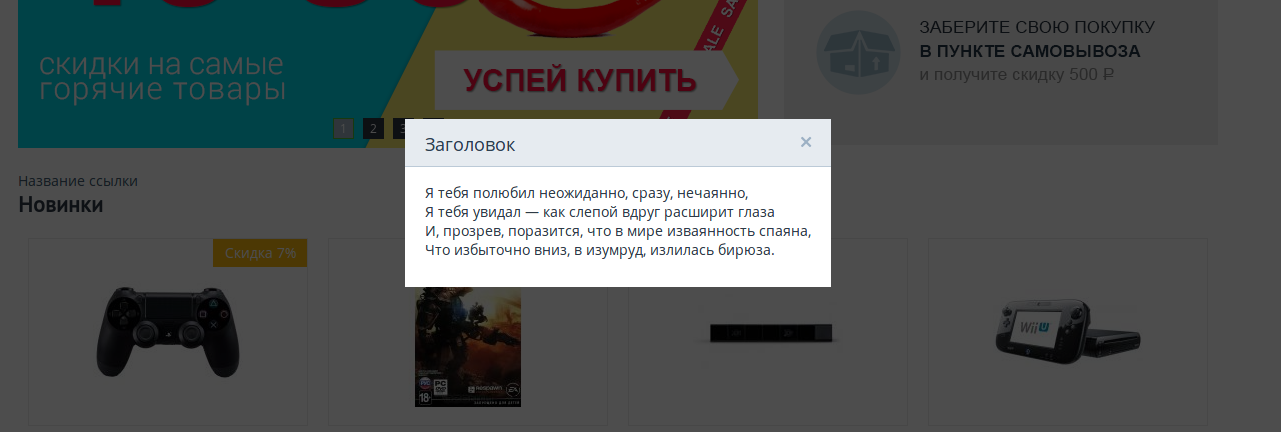The height and width of the screenshot is (432, 1281).
Task: Open the Wii U console product image
Action: click(1067, 330)
